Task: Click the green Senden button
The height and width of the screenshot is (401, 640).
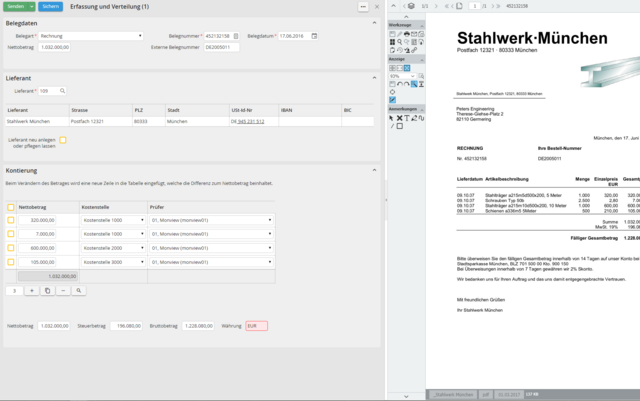Action: pos(16,7)
